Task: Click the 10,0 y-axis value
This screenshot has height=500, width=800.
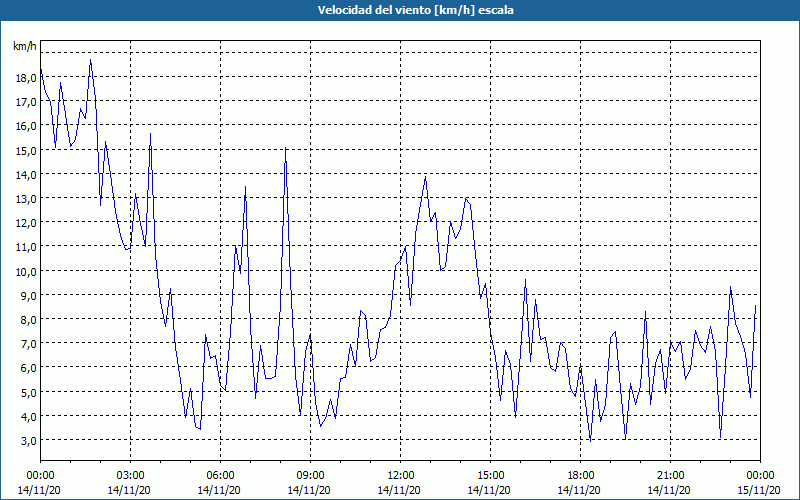Action: click(x=26, y=271)
